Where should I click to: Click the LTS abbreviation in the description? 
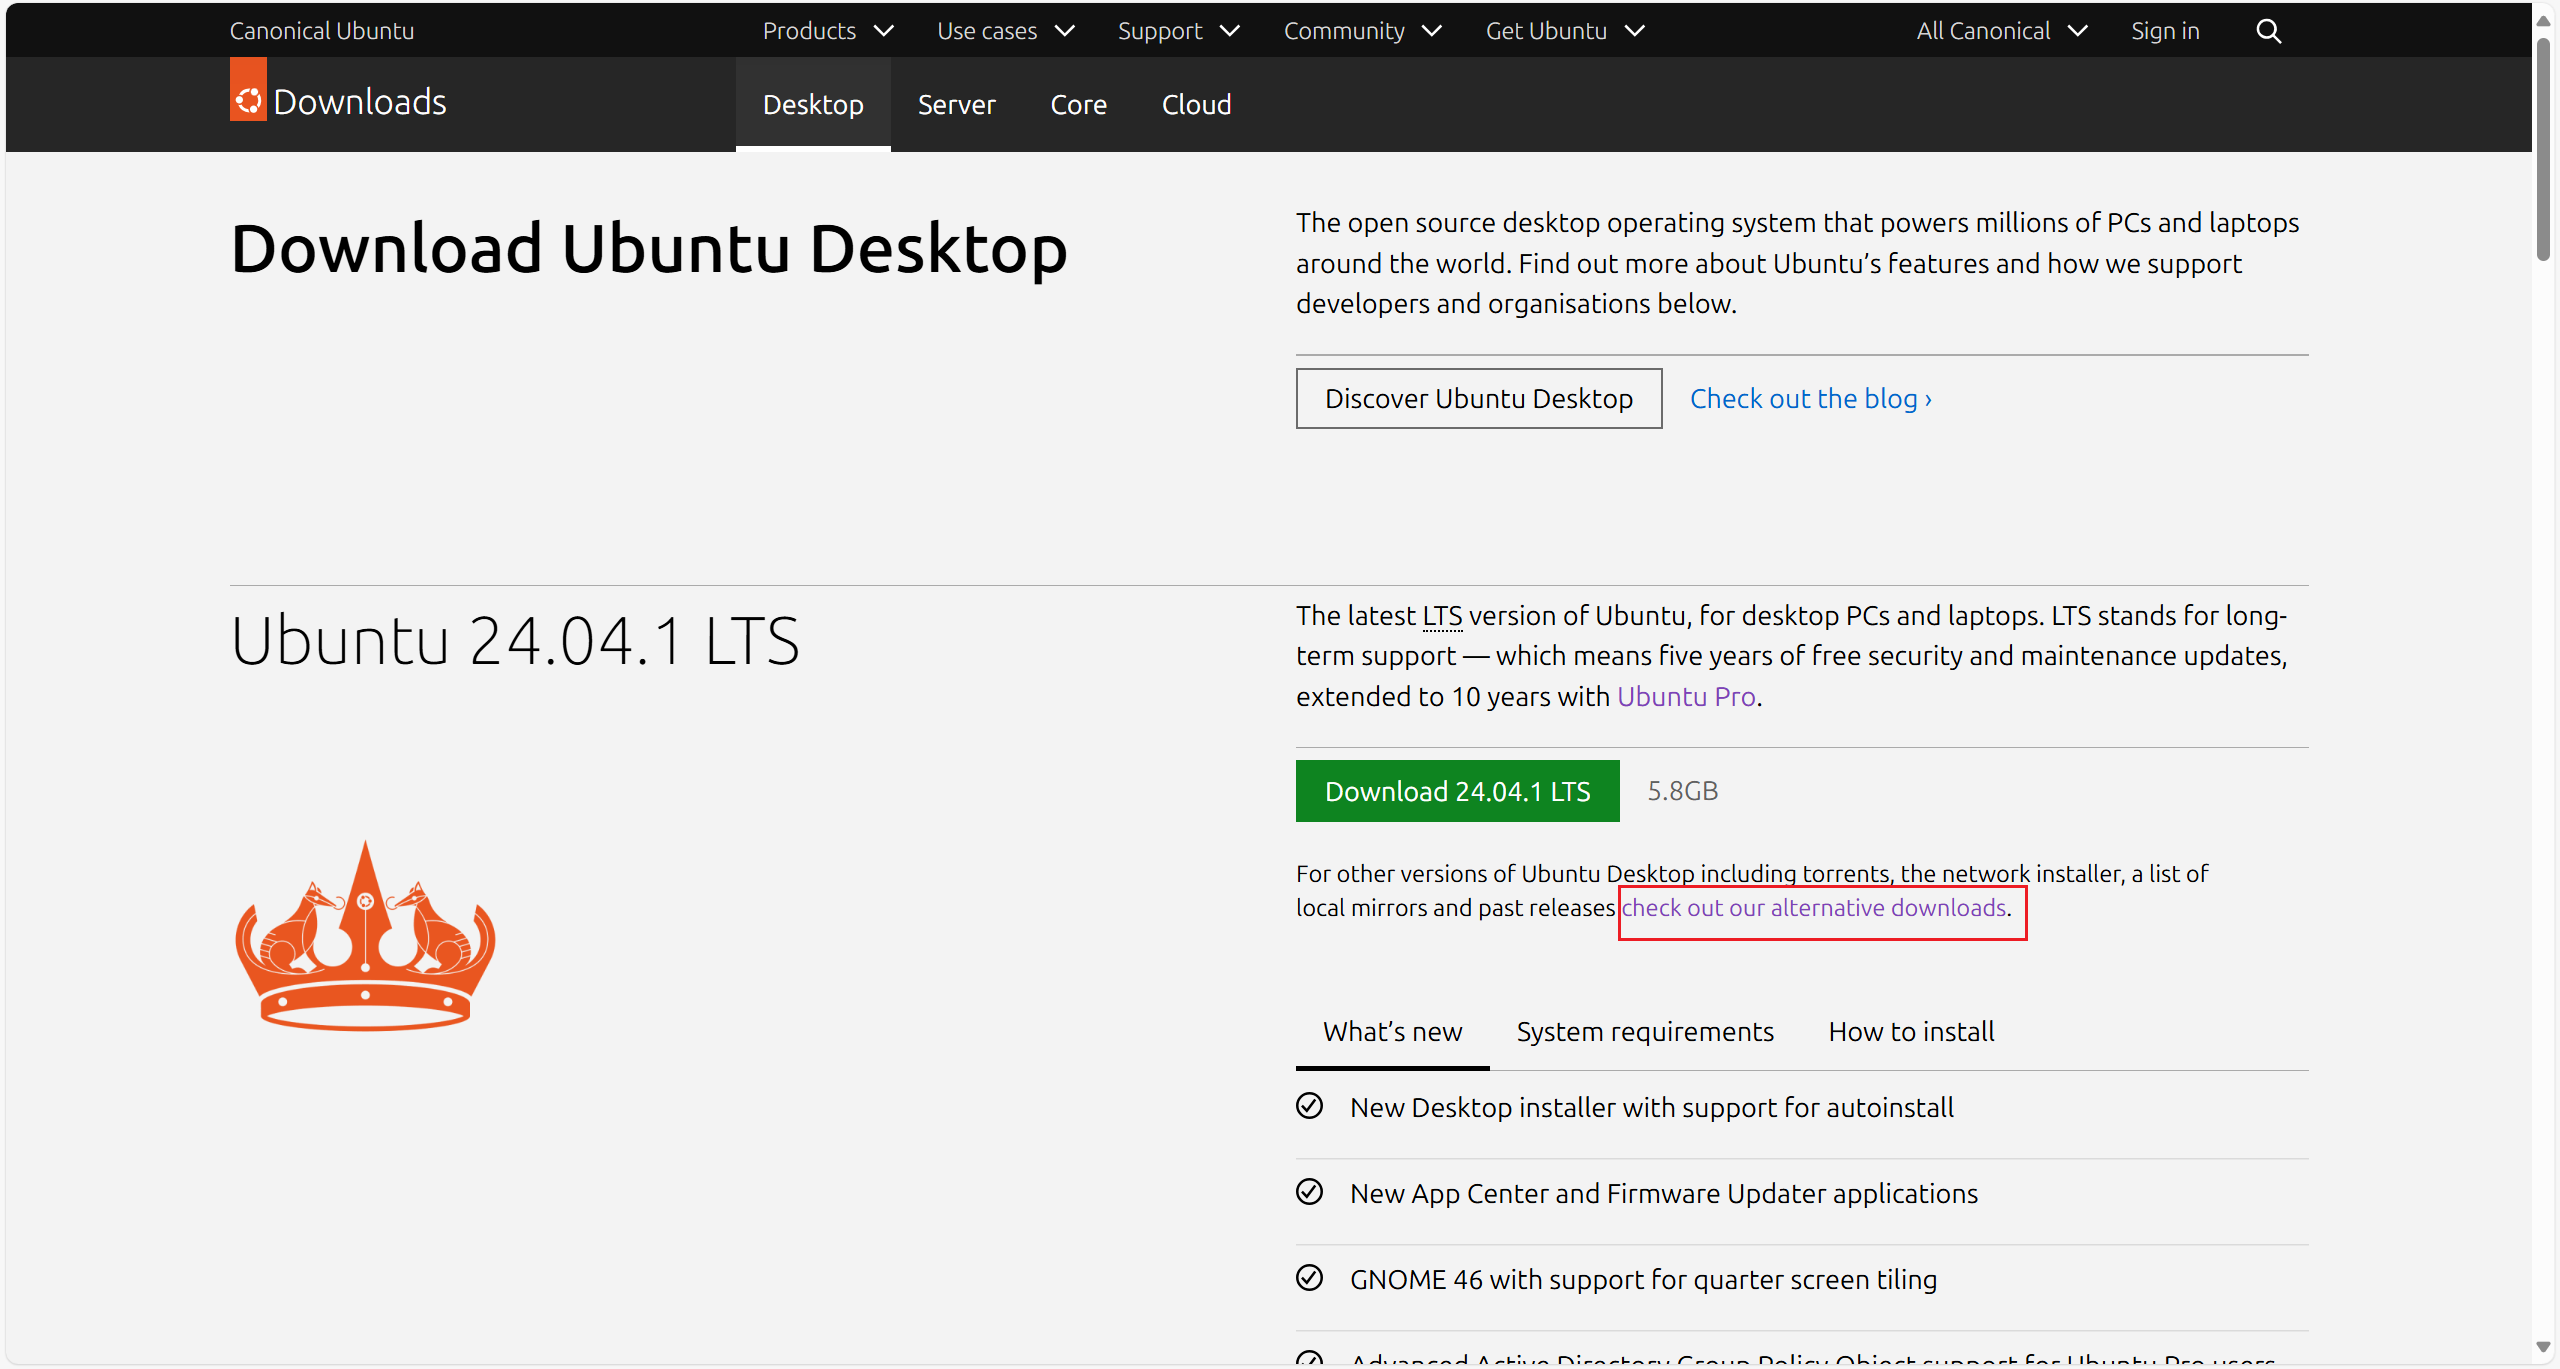(1442, 616)
